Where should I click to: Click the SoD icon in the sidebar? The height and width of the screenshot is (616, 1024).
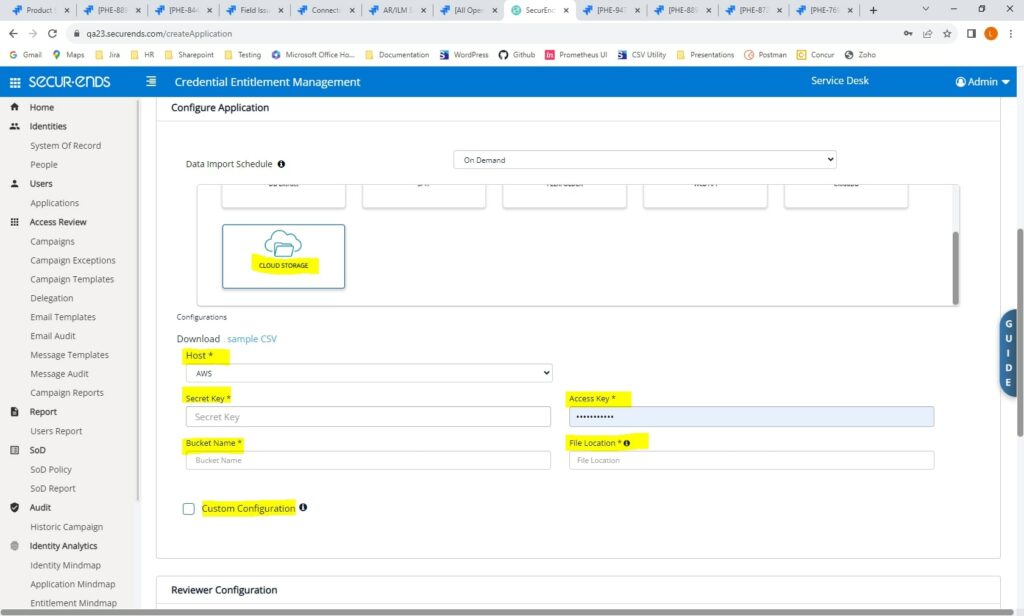coord(14,450)
